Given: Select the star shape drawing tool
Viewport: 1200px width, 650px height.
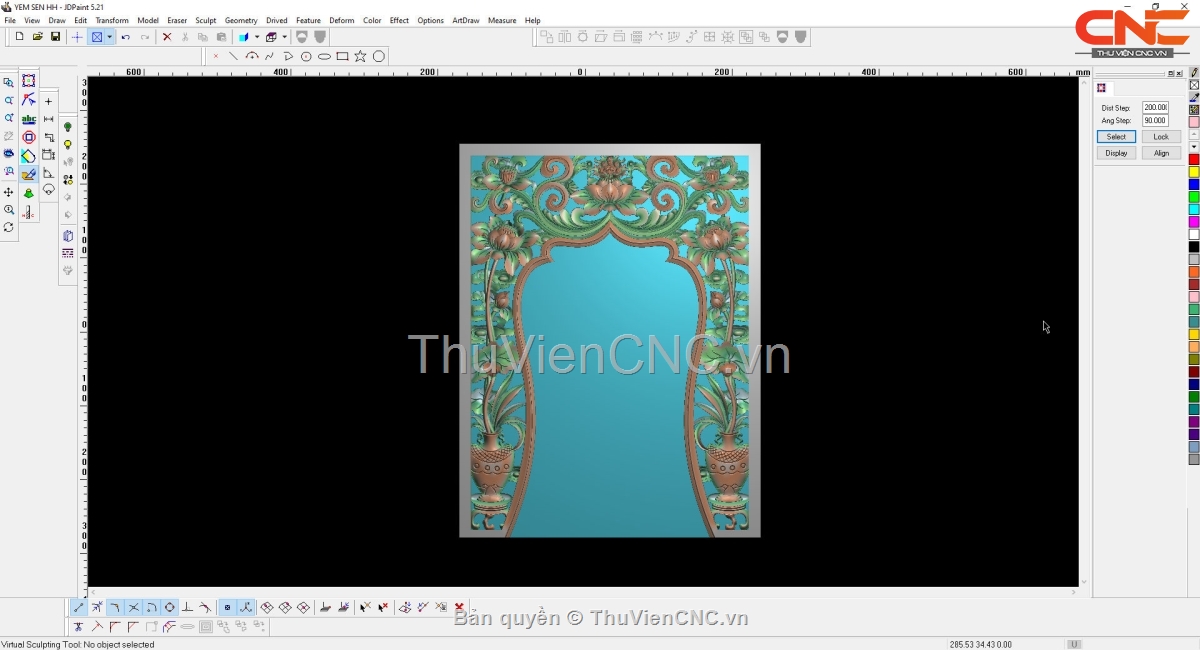Looking at the screenshot, I should 360,57.
